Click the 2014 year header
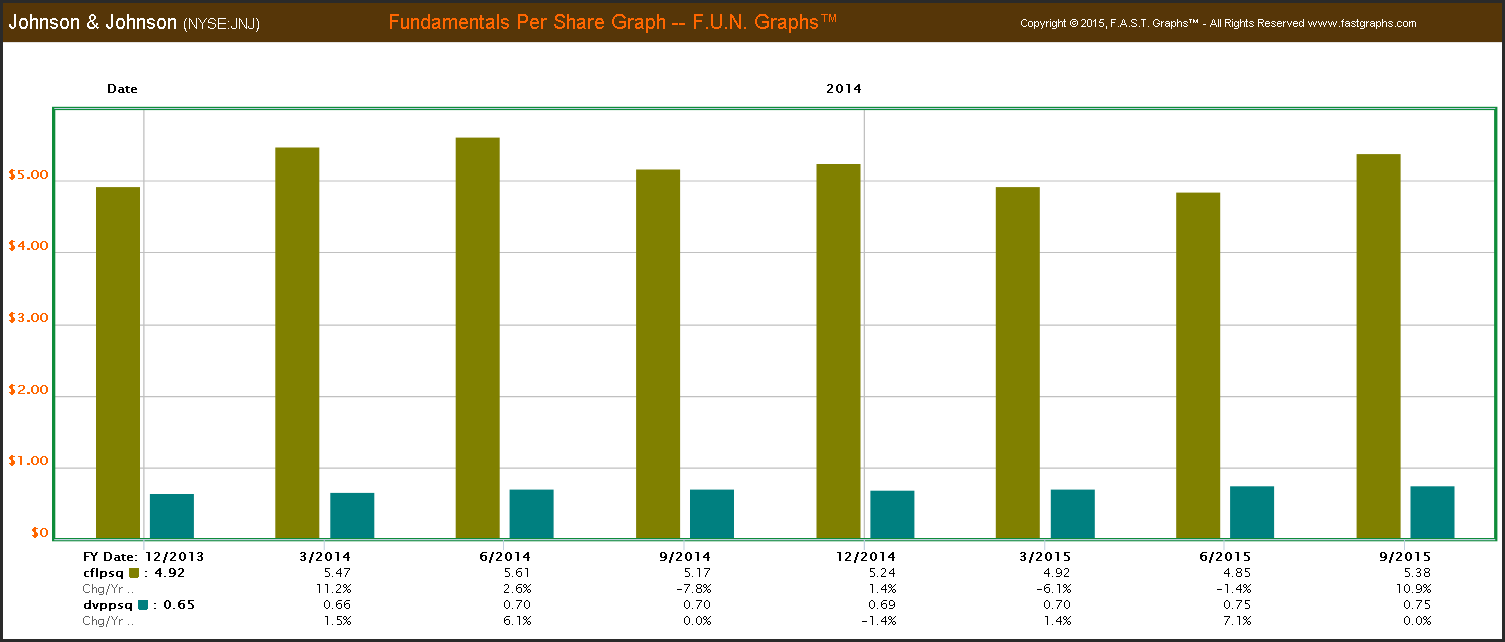 click(x=844, y=89)
